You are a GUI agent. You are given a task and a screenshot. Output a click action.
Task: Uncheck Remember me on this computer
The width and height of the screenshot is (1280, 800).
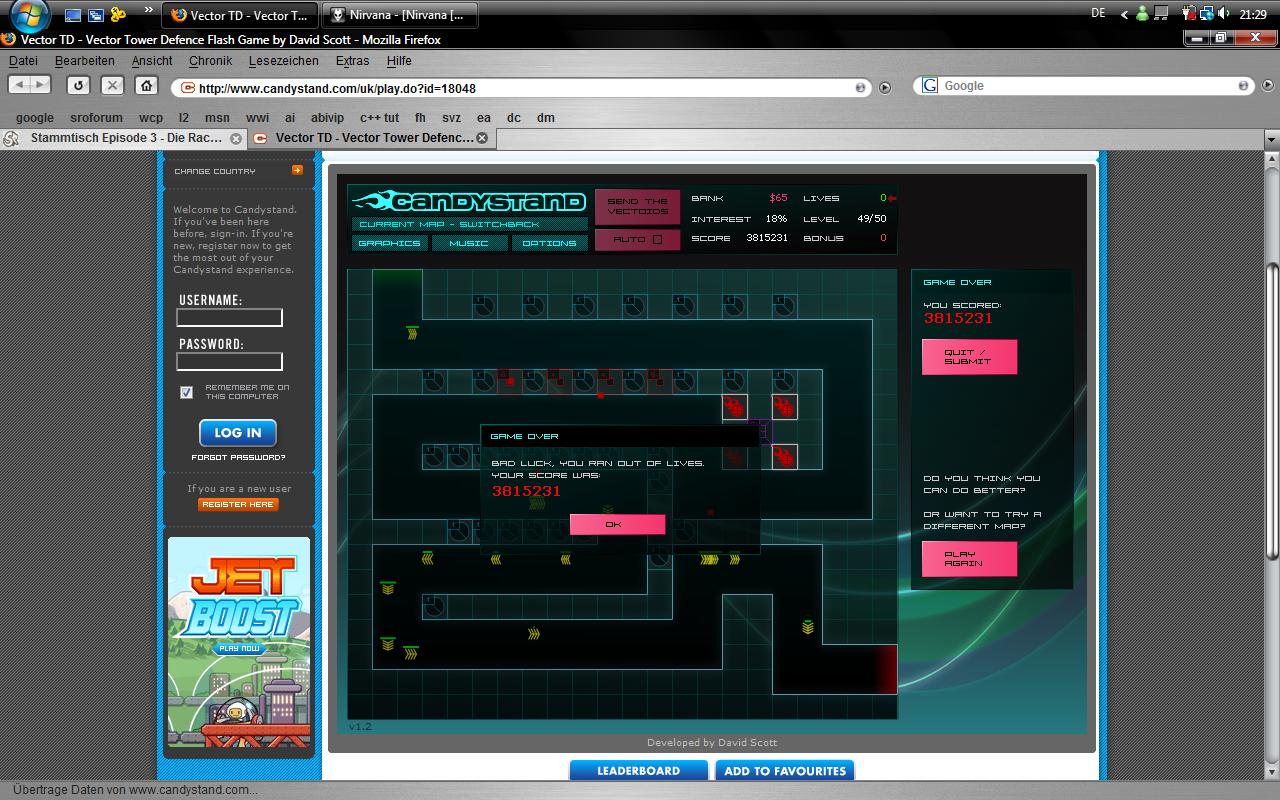[186, 392]
